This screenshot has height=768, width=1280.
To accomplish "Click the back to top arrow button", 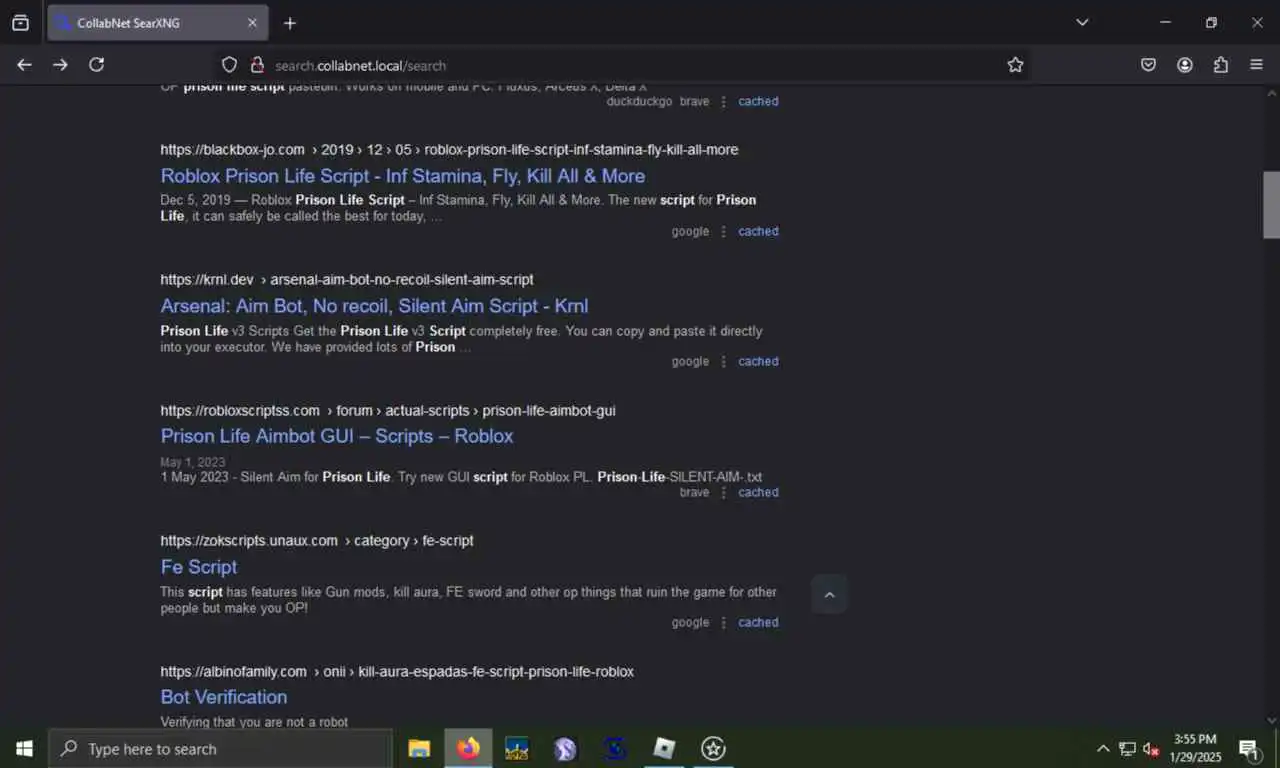I will (x=829, y=594).
